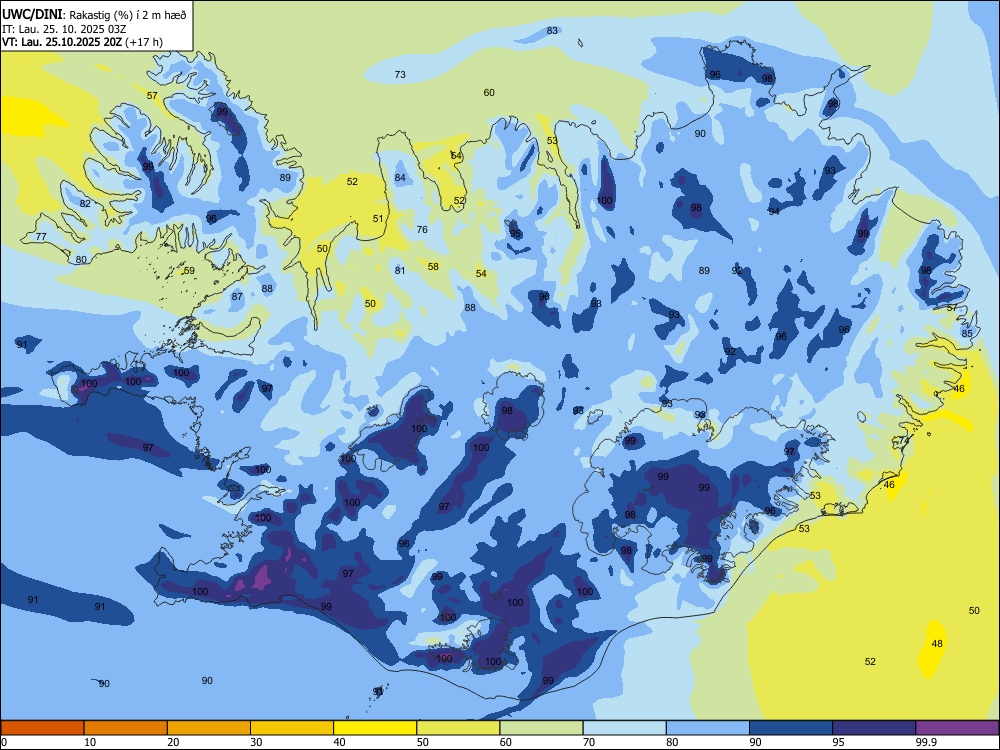Click the light orange 20–30 legend swatch

point(209,728)
